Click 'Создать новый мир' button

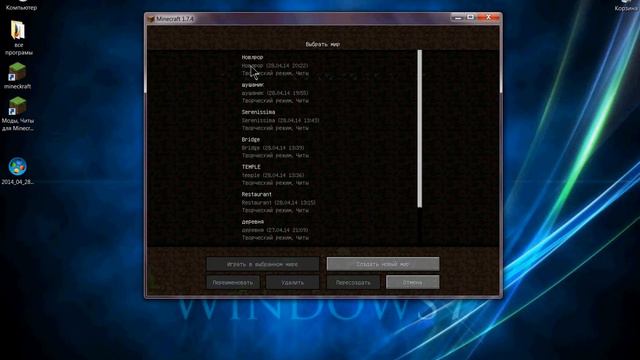[383, 264]
